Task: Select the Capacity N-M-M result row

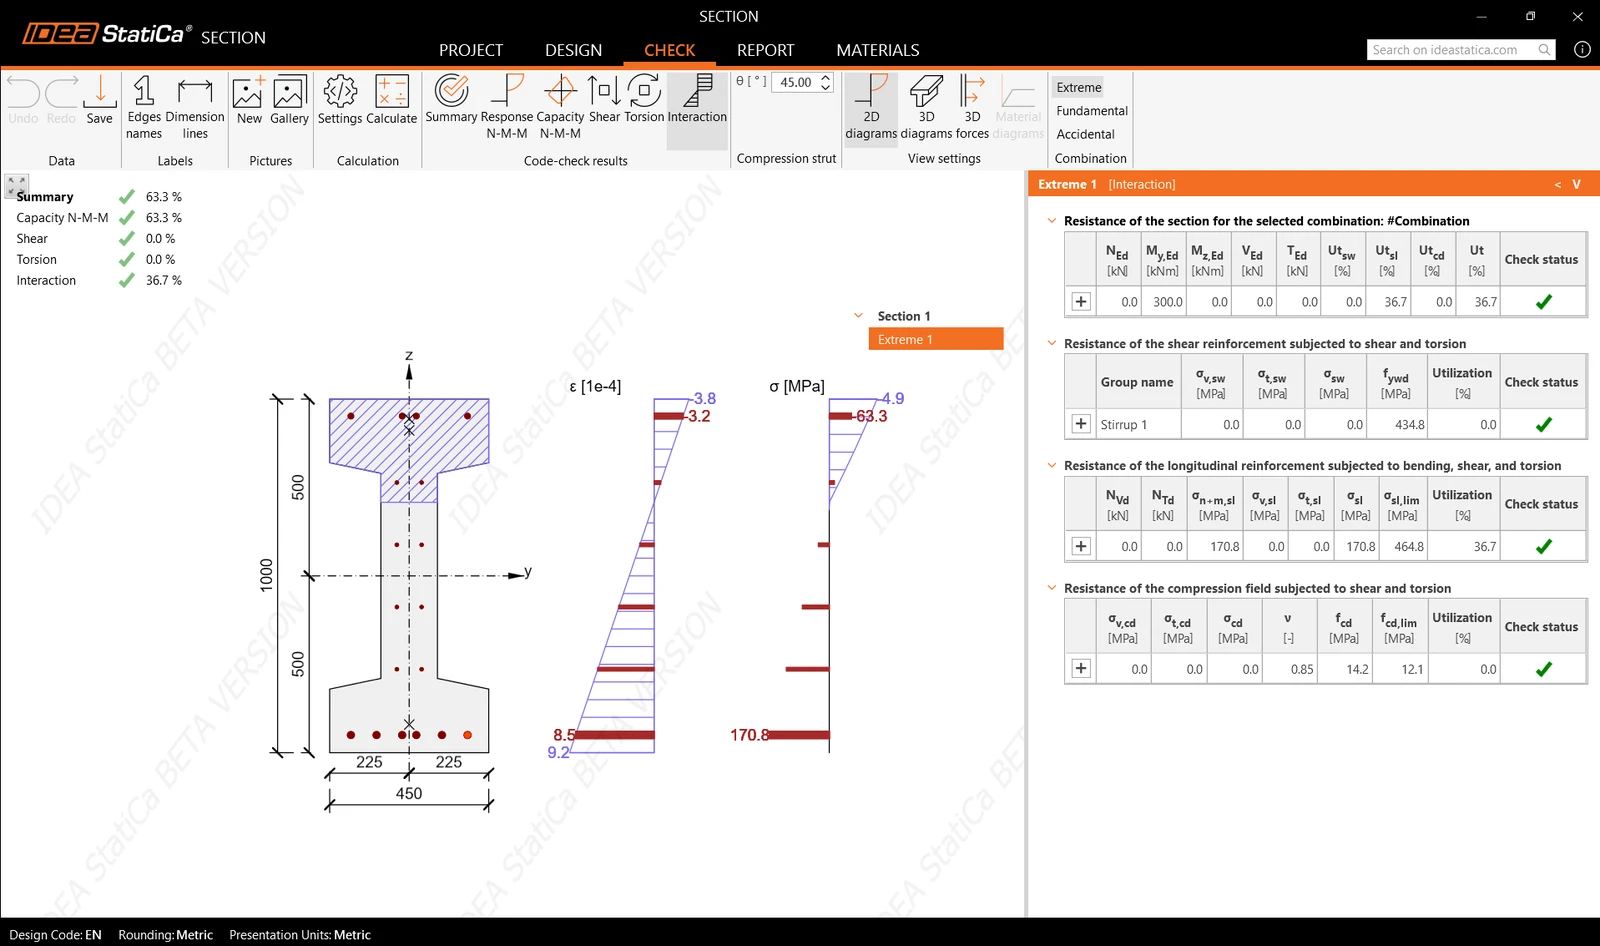Action: [x=99, y=218]
